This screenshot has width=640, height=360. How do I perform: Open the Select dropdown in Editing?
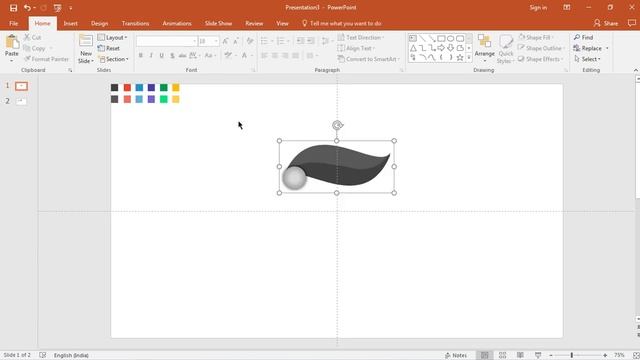pyautogui.click(x=587, y=59)
